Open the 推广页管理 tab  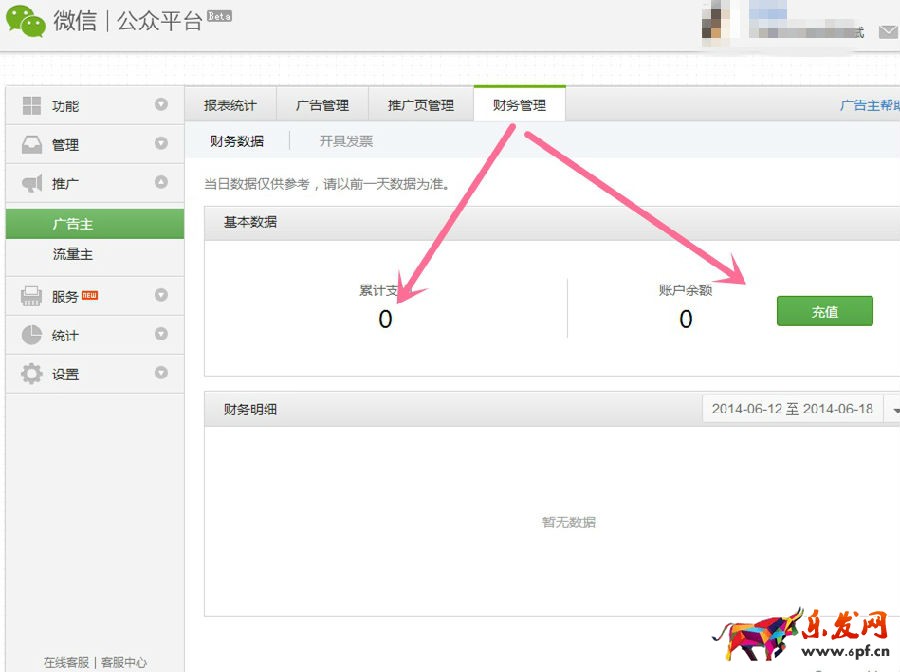(420, 105)
